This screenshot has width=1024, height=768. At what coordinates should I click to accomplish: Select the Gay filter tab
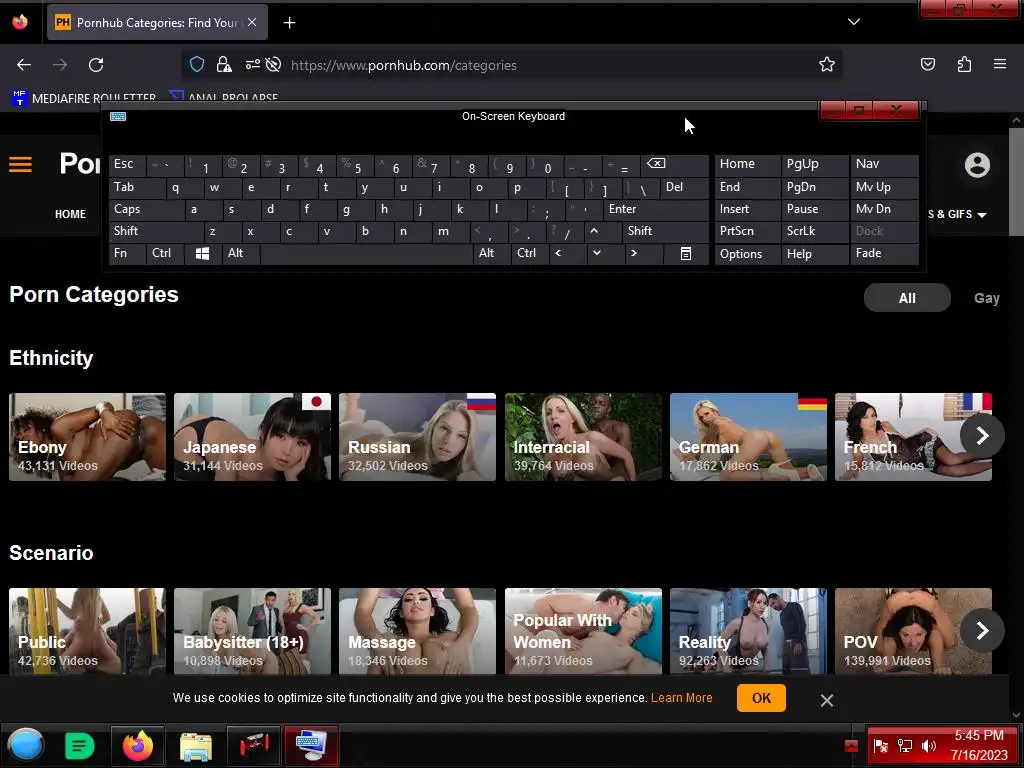[987, 298]
